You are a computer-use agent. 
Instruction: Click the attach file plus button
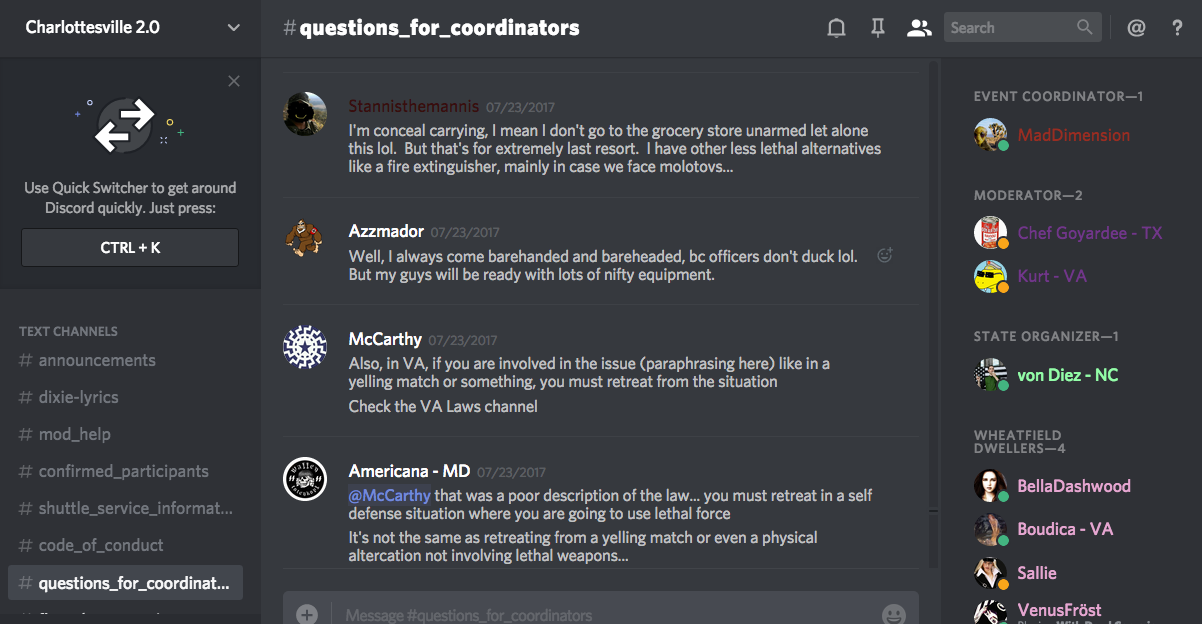pos(307,614)
